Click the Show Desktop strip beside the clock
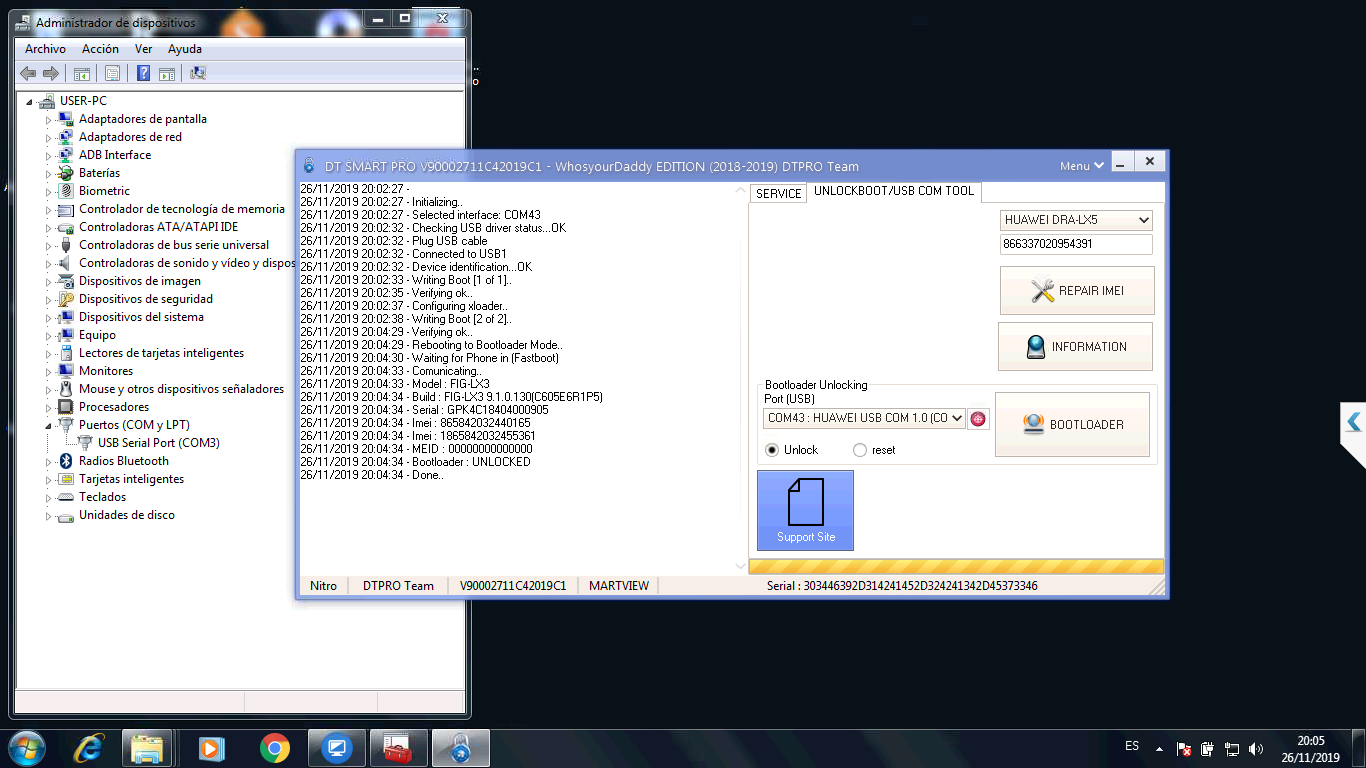This screenshot has width=1366, height=768. [x=1359, y=749]
